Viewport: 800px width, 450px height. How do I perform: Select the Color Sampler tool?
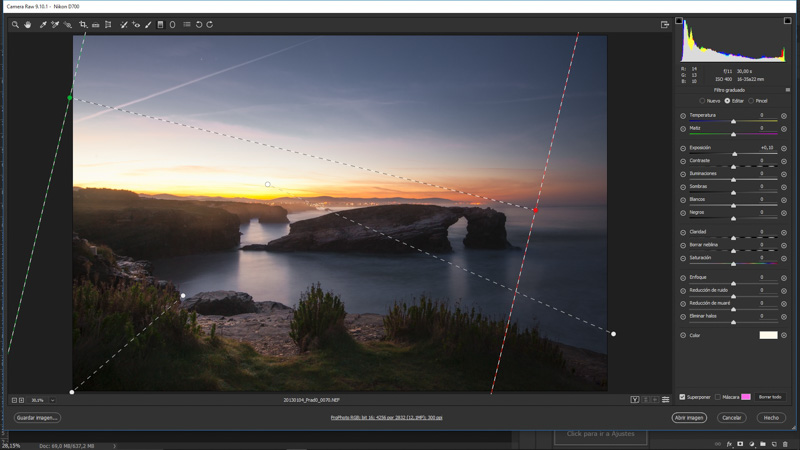[x=55, y=24]
